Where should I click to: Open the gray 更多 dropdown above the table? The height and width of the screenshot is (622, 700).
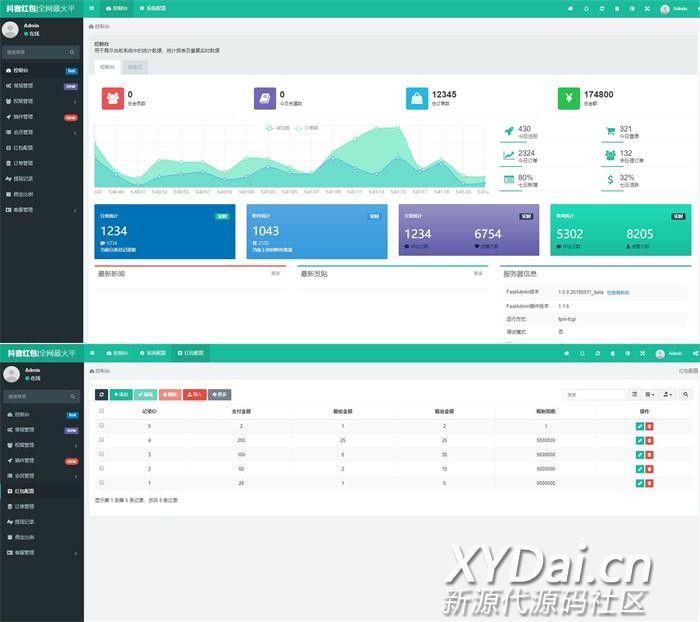coord(219,395)
